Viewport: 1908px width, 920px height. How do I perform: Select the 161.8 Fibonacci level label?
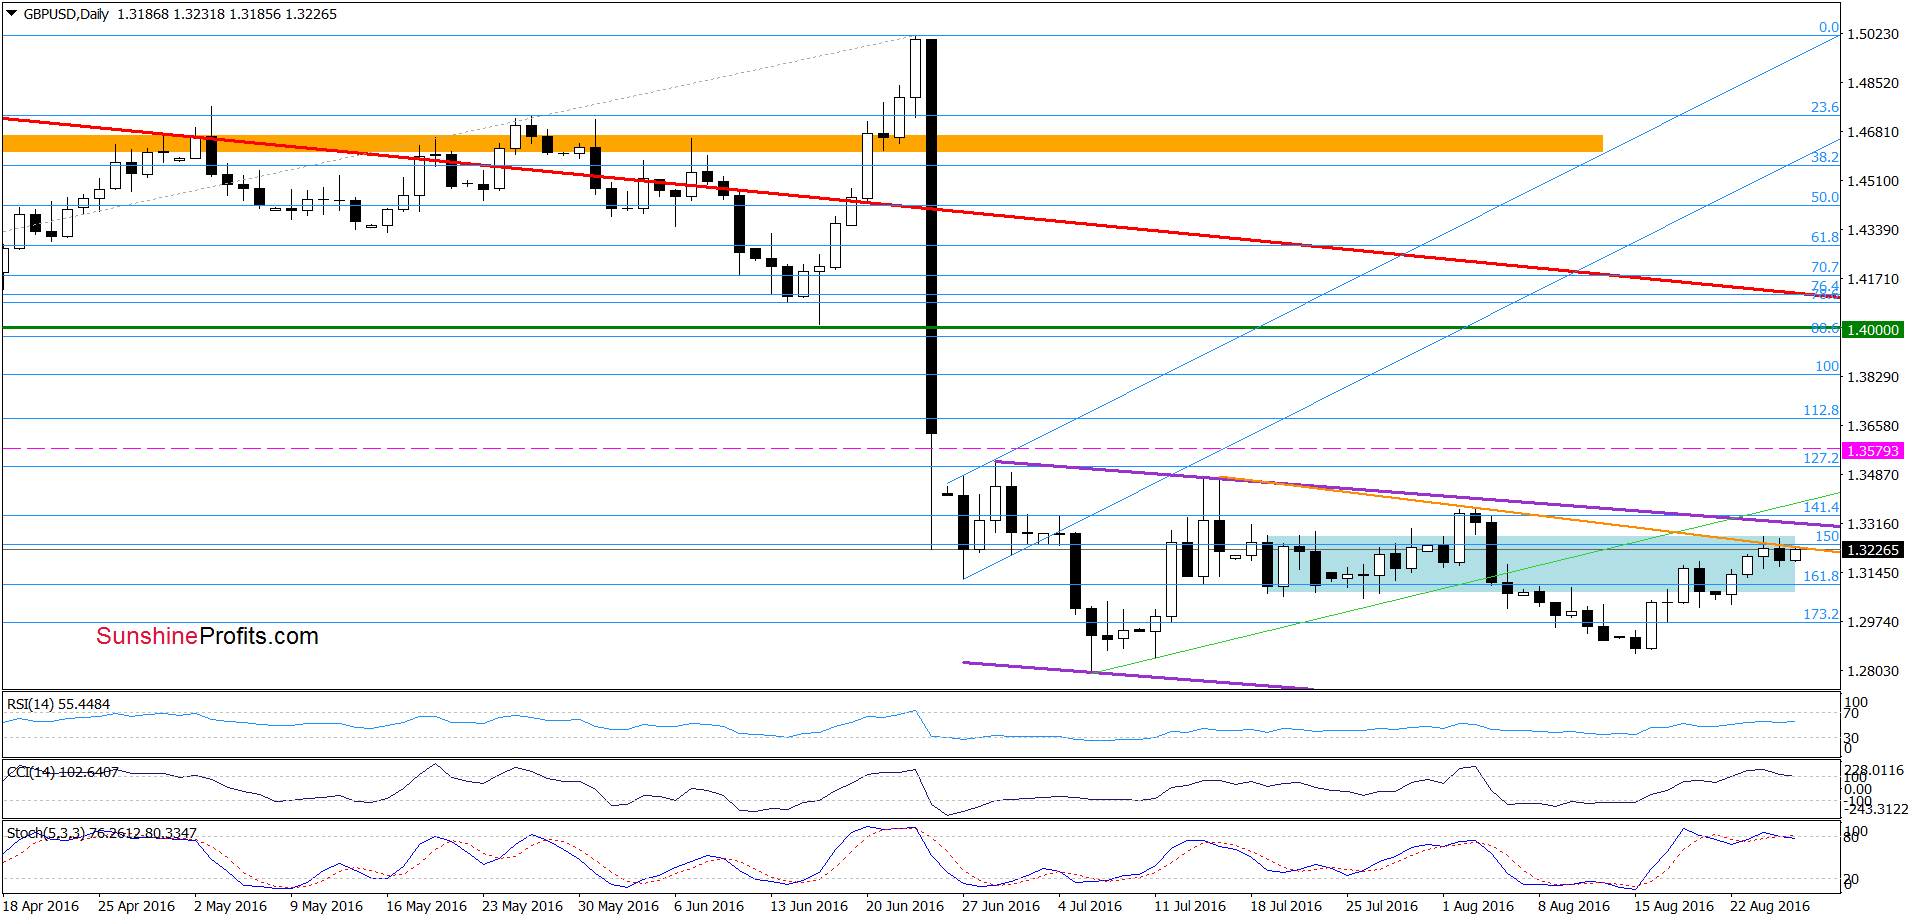(x=1821, y=576)
